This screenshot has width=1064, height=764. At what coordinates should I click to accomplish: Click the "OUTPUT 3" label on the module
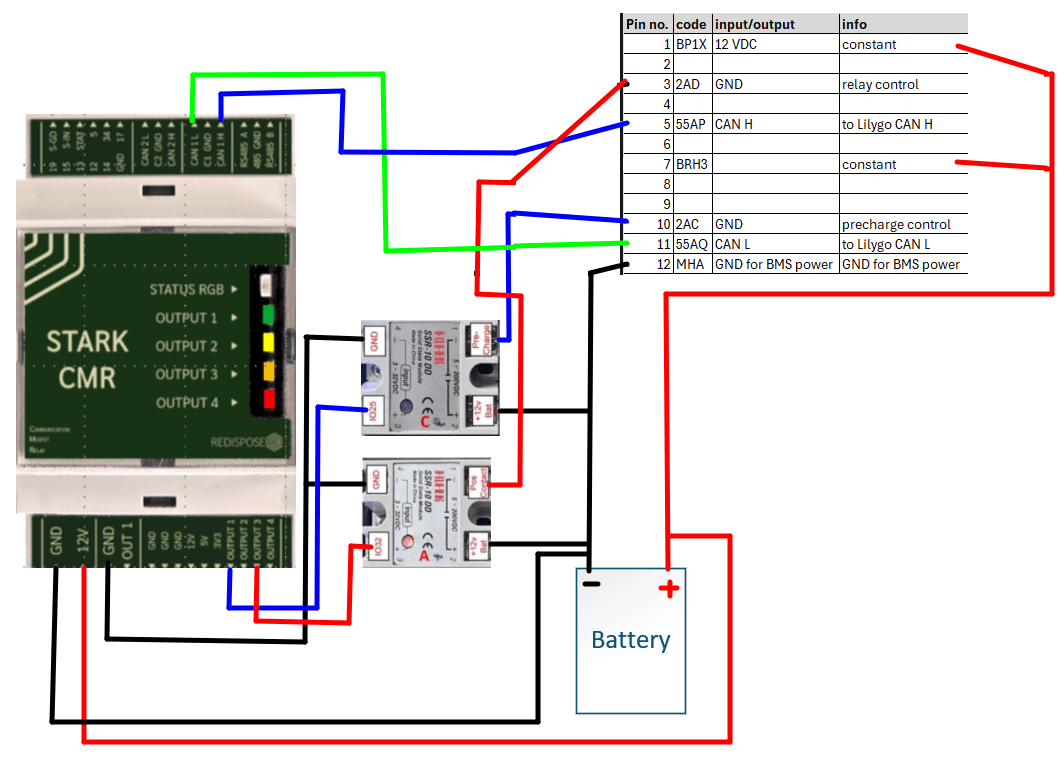coord(186,374)
